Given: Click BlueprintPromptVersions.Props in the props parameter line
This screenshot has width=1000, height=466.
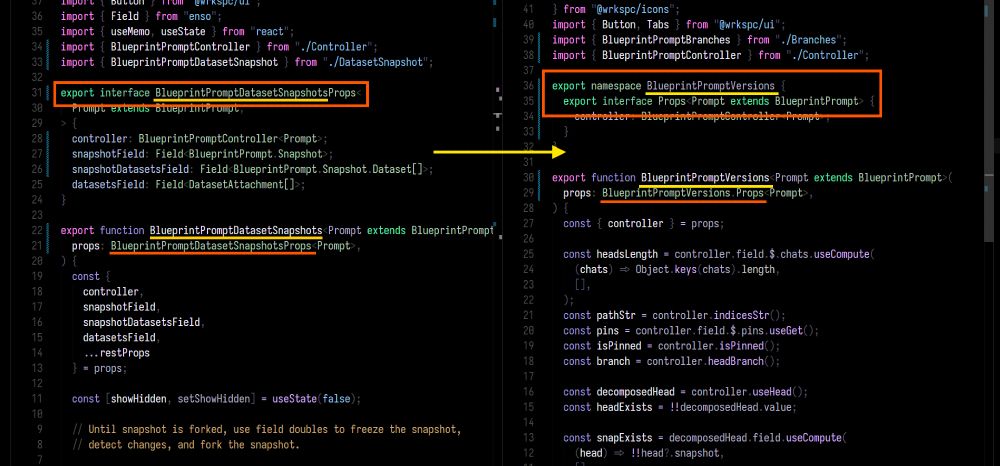Looking at the screenshot, I should 683,193.
